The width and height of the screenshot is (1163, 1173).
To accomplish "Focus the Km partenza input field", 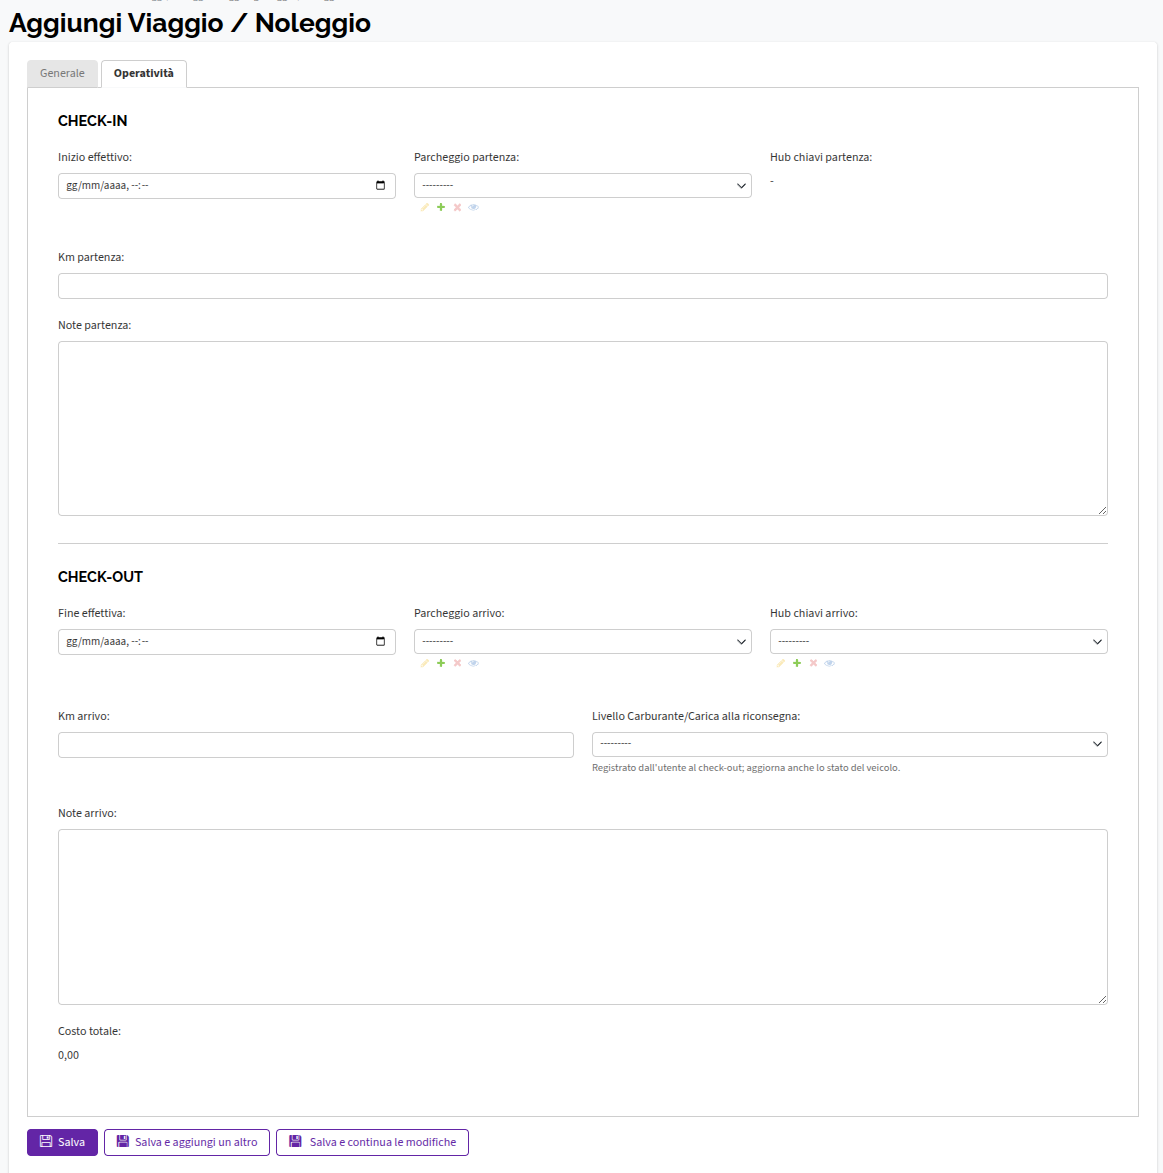I will tap(583, 286).
